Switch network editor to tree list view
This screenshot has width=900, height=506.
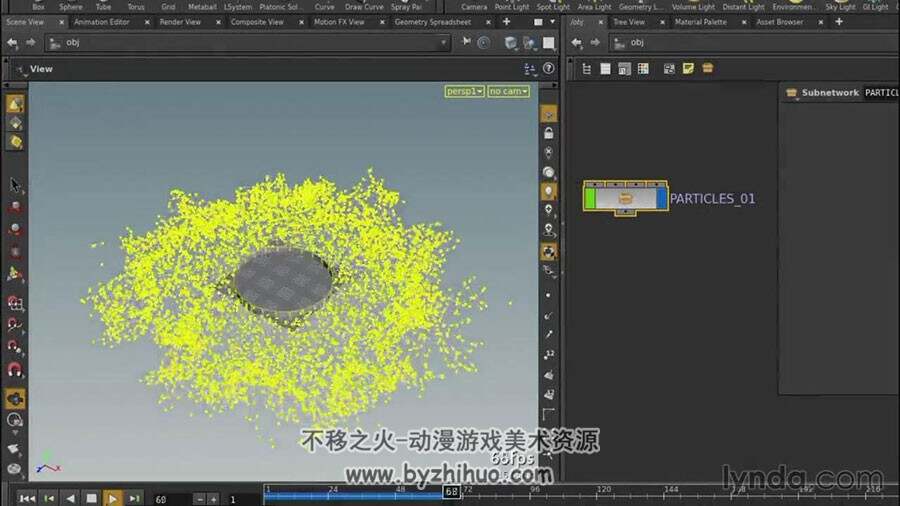click(586, 69)
